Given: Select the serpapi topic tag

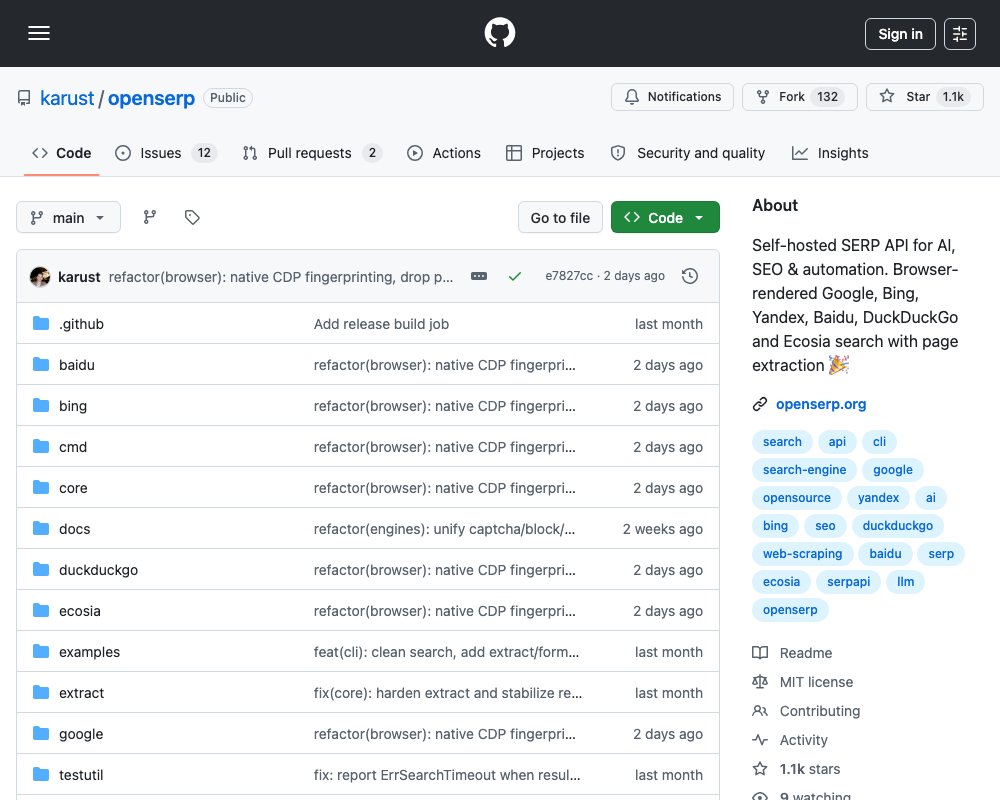Looking at the screenshot, I should (x=848, y=582).
